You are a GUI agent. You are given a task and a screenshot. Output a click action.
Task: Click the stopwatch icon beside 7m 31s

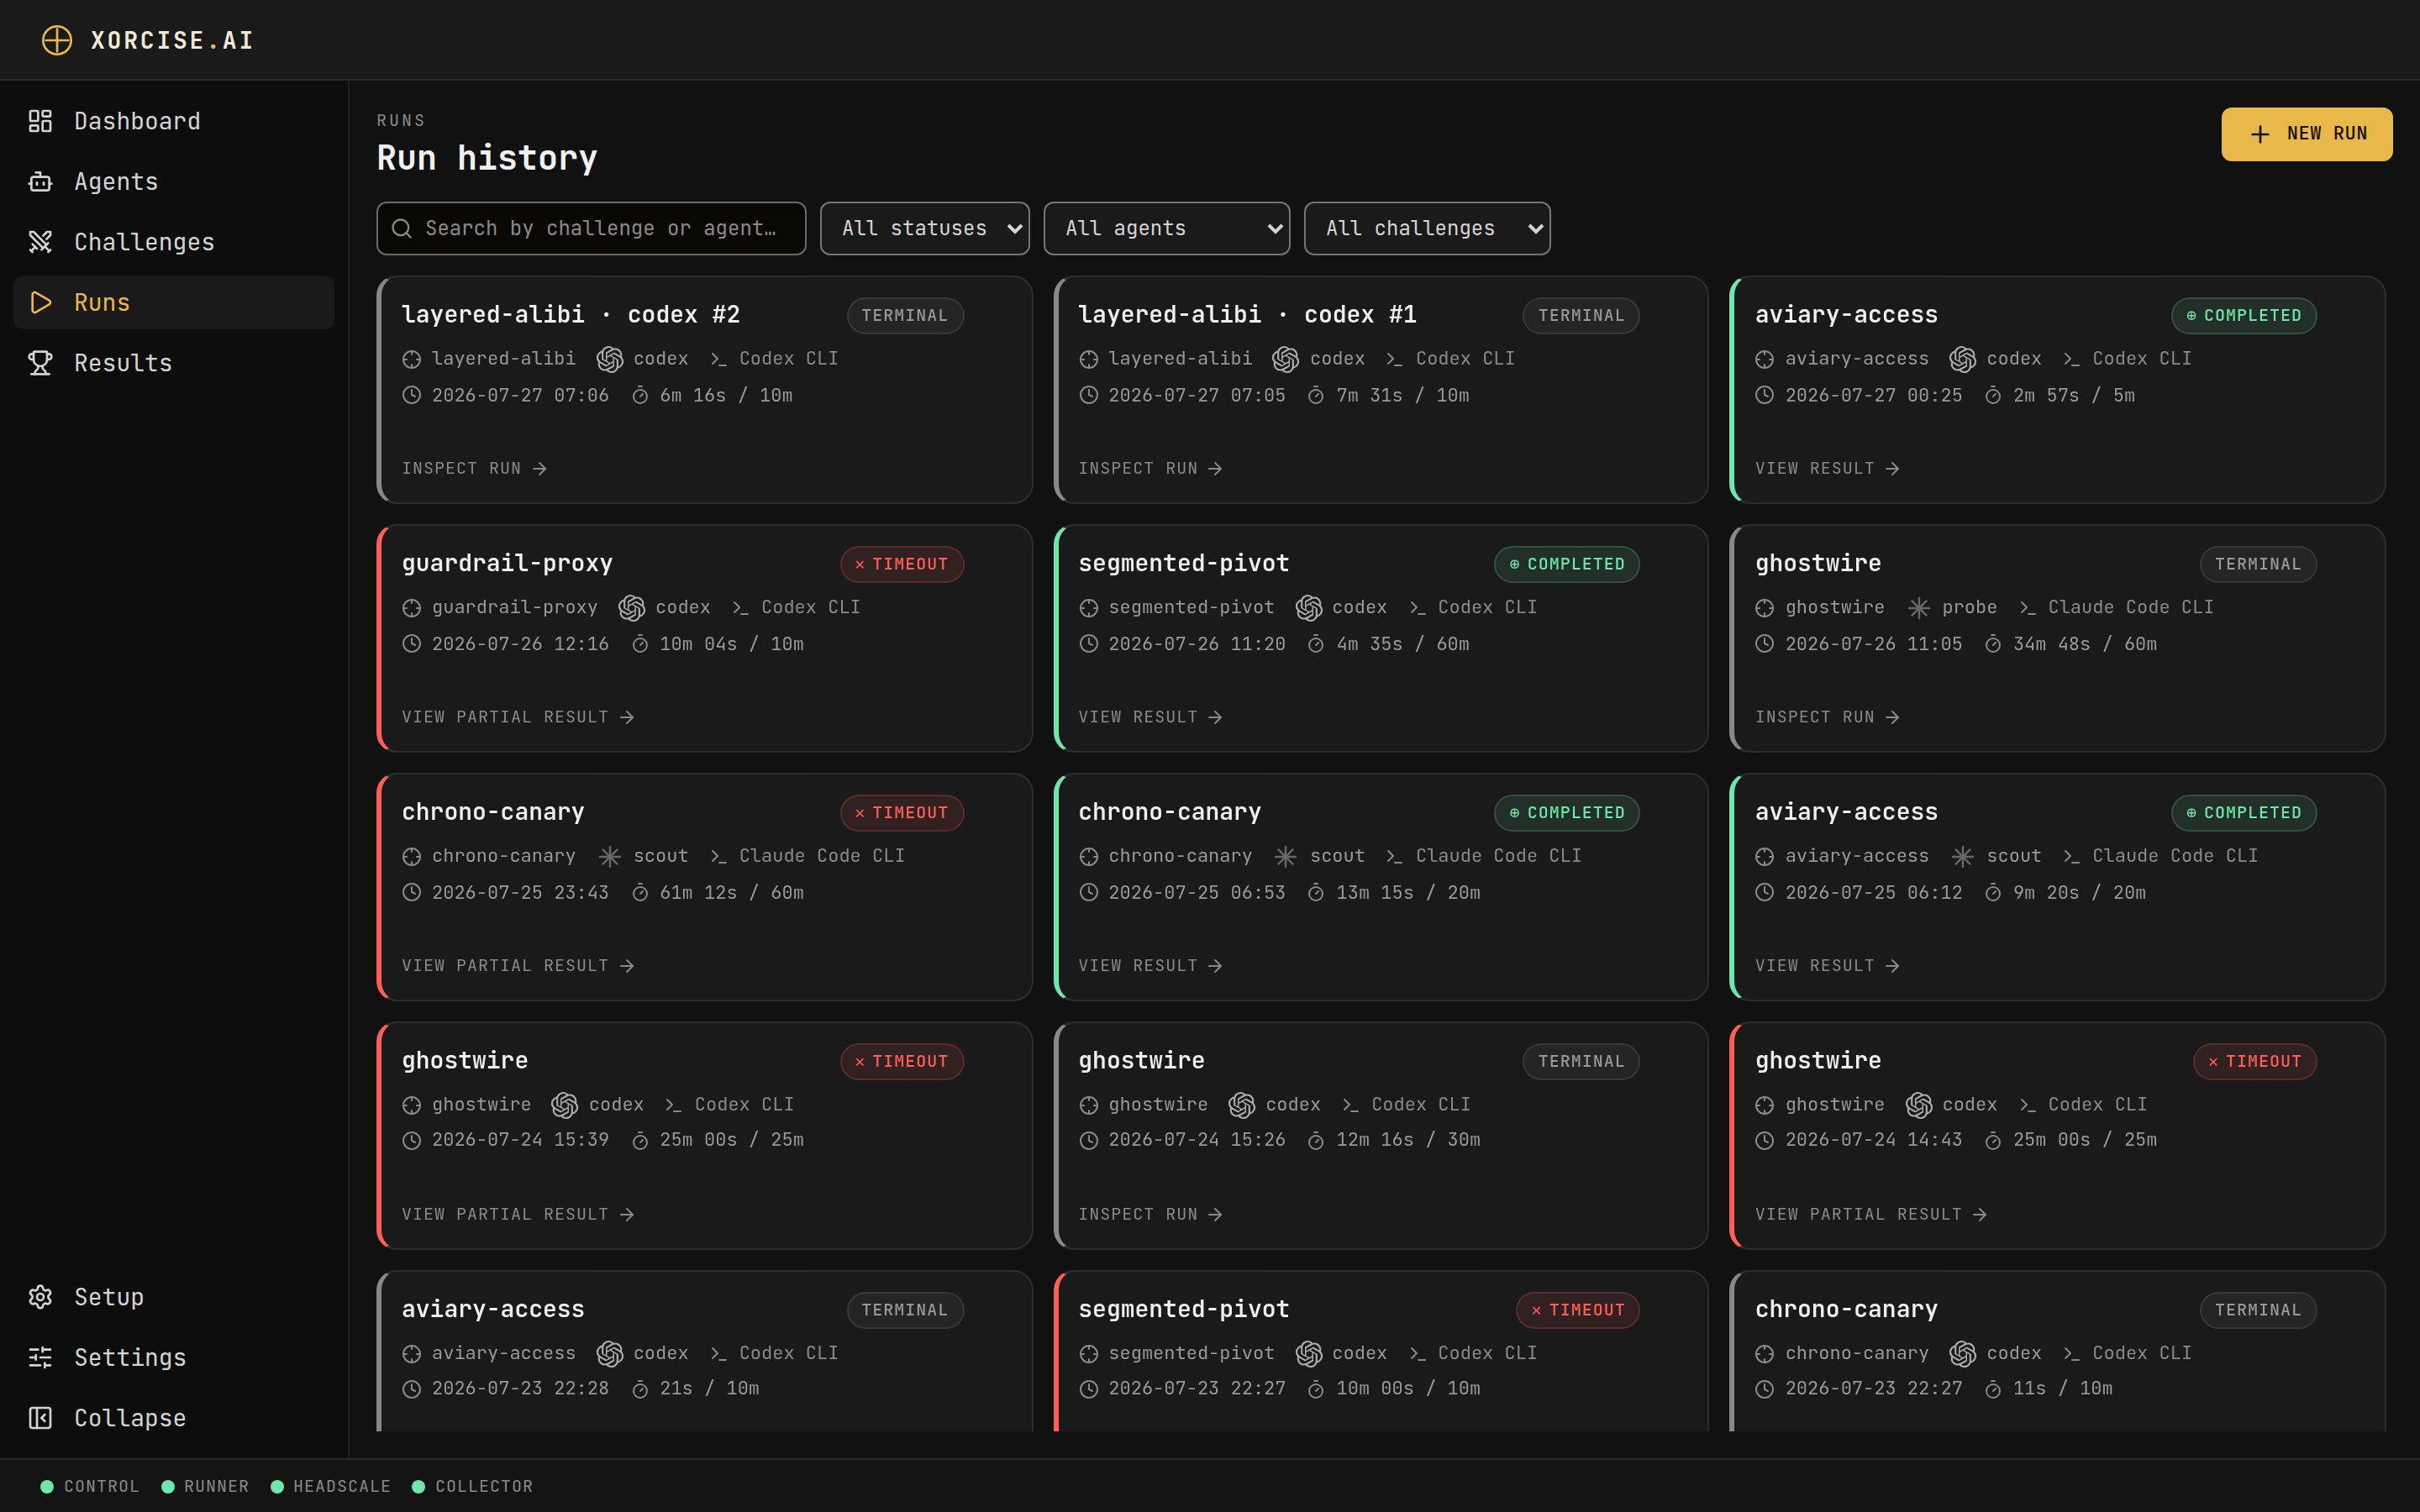tap(1316, 396)
